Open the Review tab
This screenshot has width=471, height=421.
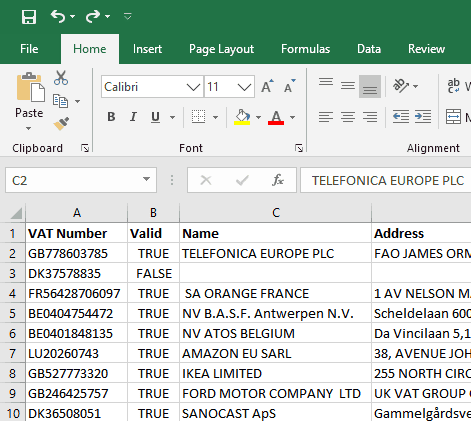pyautogui.click(x=426, y=49)
